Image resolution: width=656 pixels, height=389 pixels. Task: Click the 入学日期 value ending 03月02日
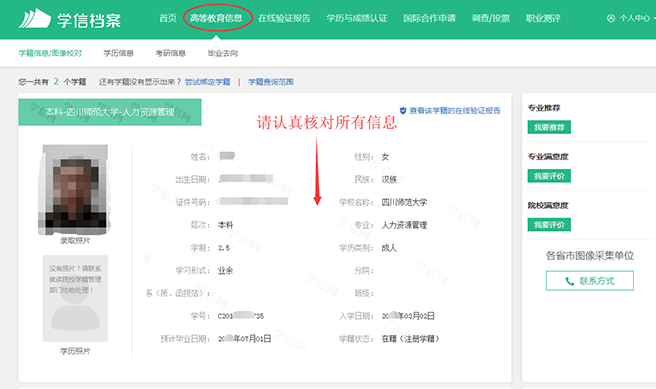tap(408, 316)
